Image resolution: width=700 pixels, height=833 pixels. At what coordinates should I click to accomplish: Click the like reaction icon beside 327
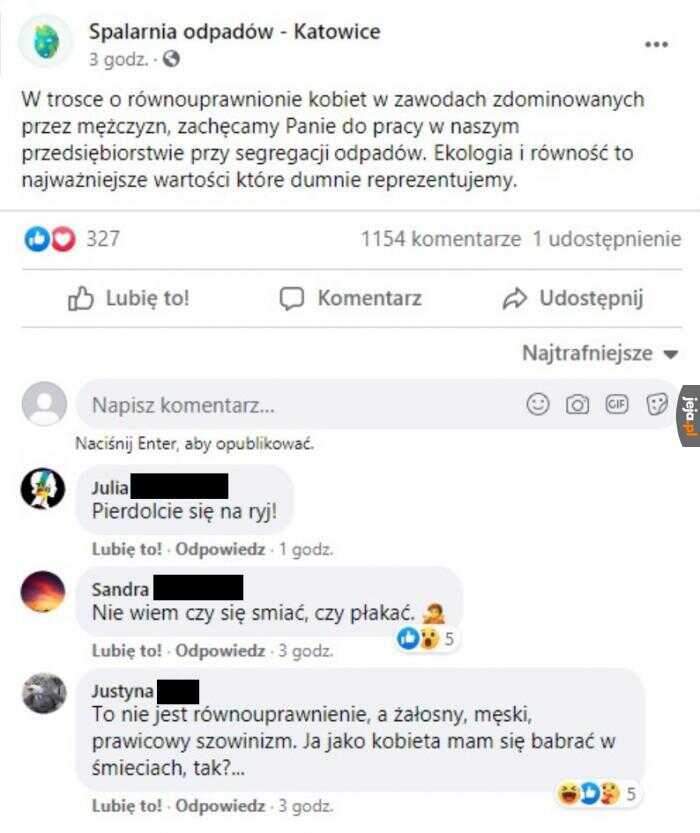tap(37, 239)
